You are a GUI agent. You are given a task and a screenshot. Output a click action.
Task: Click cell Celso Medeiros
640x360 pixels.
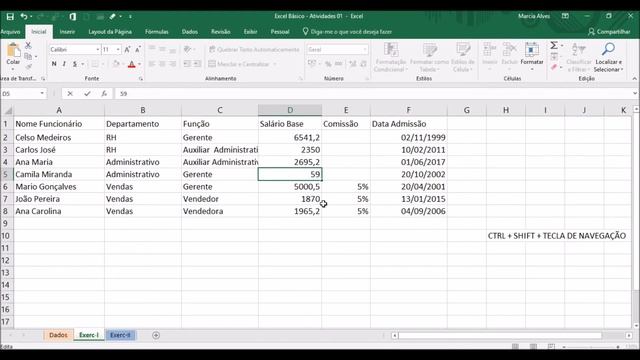point(59,138)
